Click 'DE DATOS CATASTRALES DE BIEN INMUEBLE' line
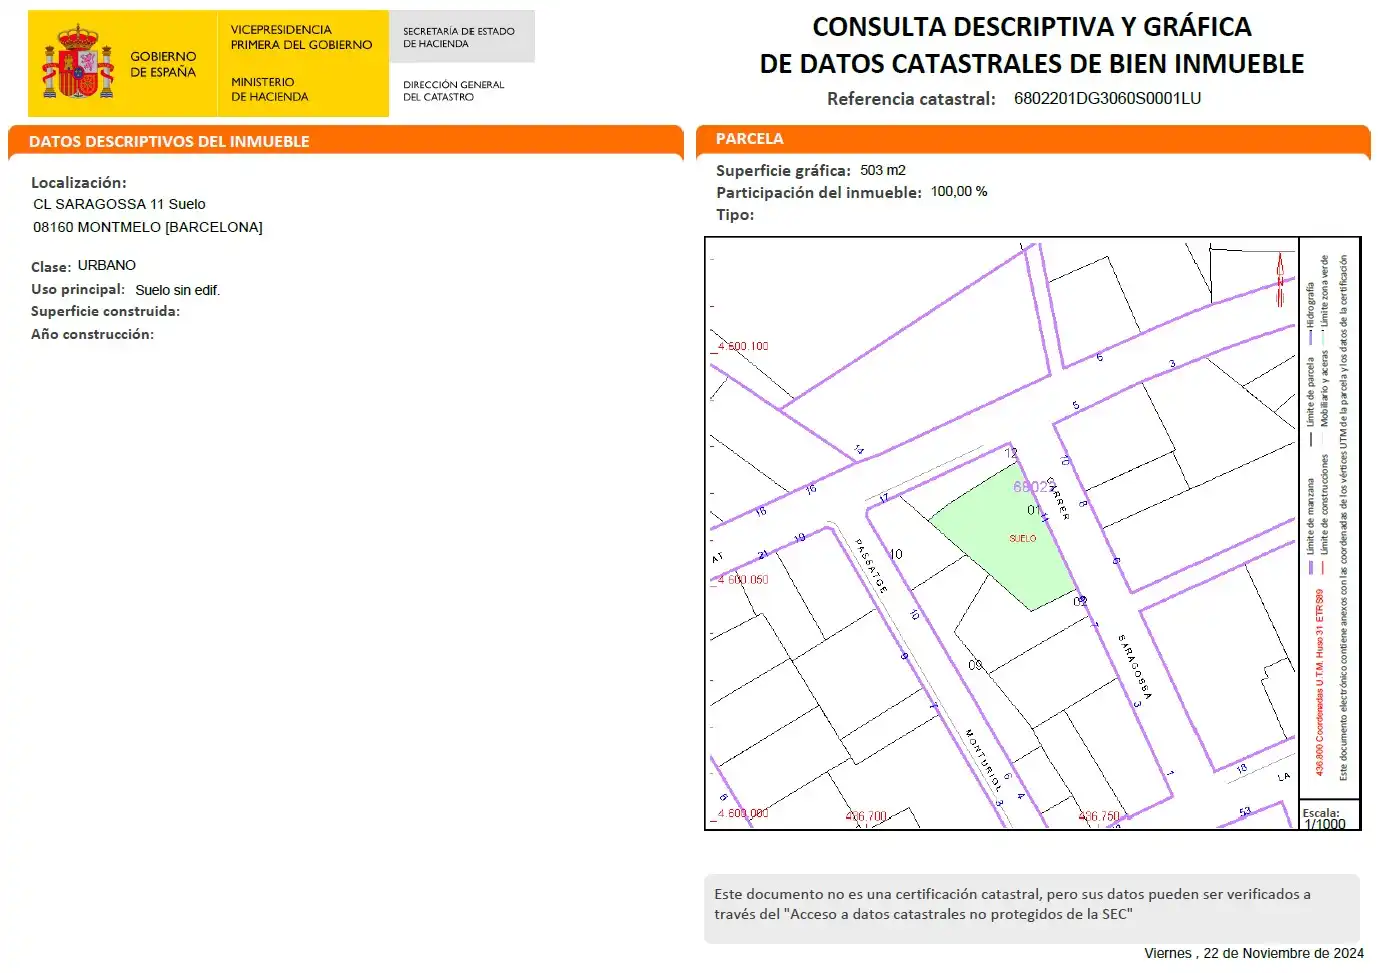Viewport: 1379px width, 973px height. click(x=1031, y=64)
